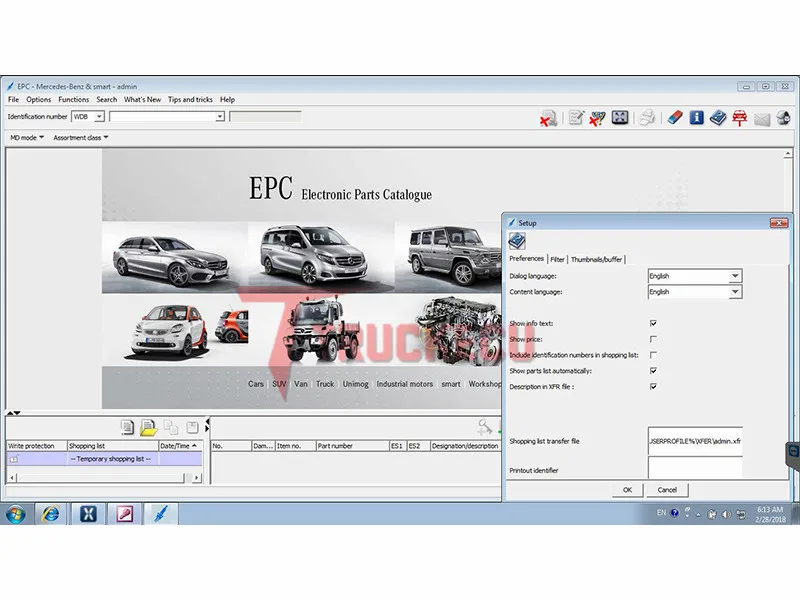Screen dimensions: 800x600
Task: Click the delete search icon with red X
Action: [x=548, y=118]
